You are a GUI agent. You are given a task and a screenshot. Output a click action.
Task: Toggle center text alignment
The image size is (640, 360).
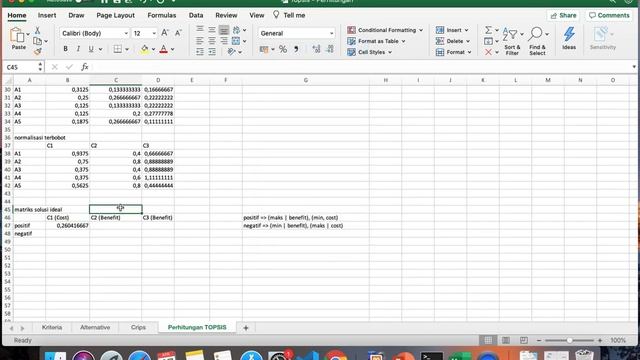click(212, 41)
